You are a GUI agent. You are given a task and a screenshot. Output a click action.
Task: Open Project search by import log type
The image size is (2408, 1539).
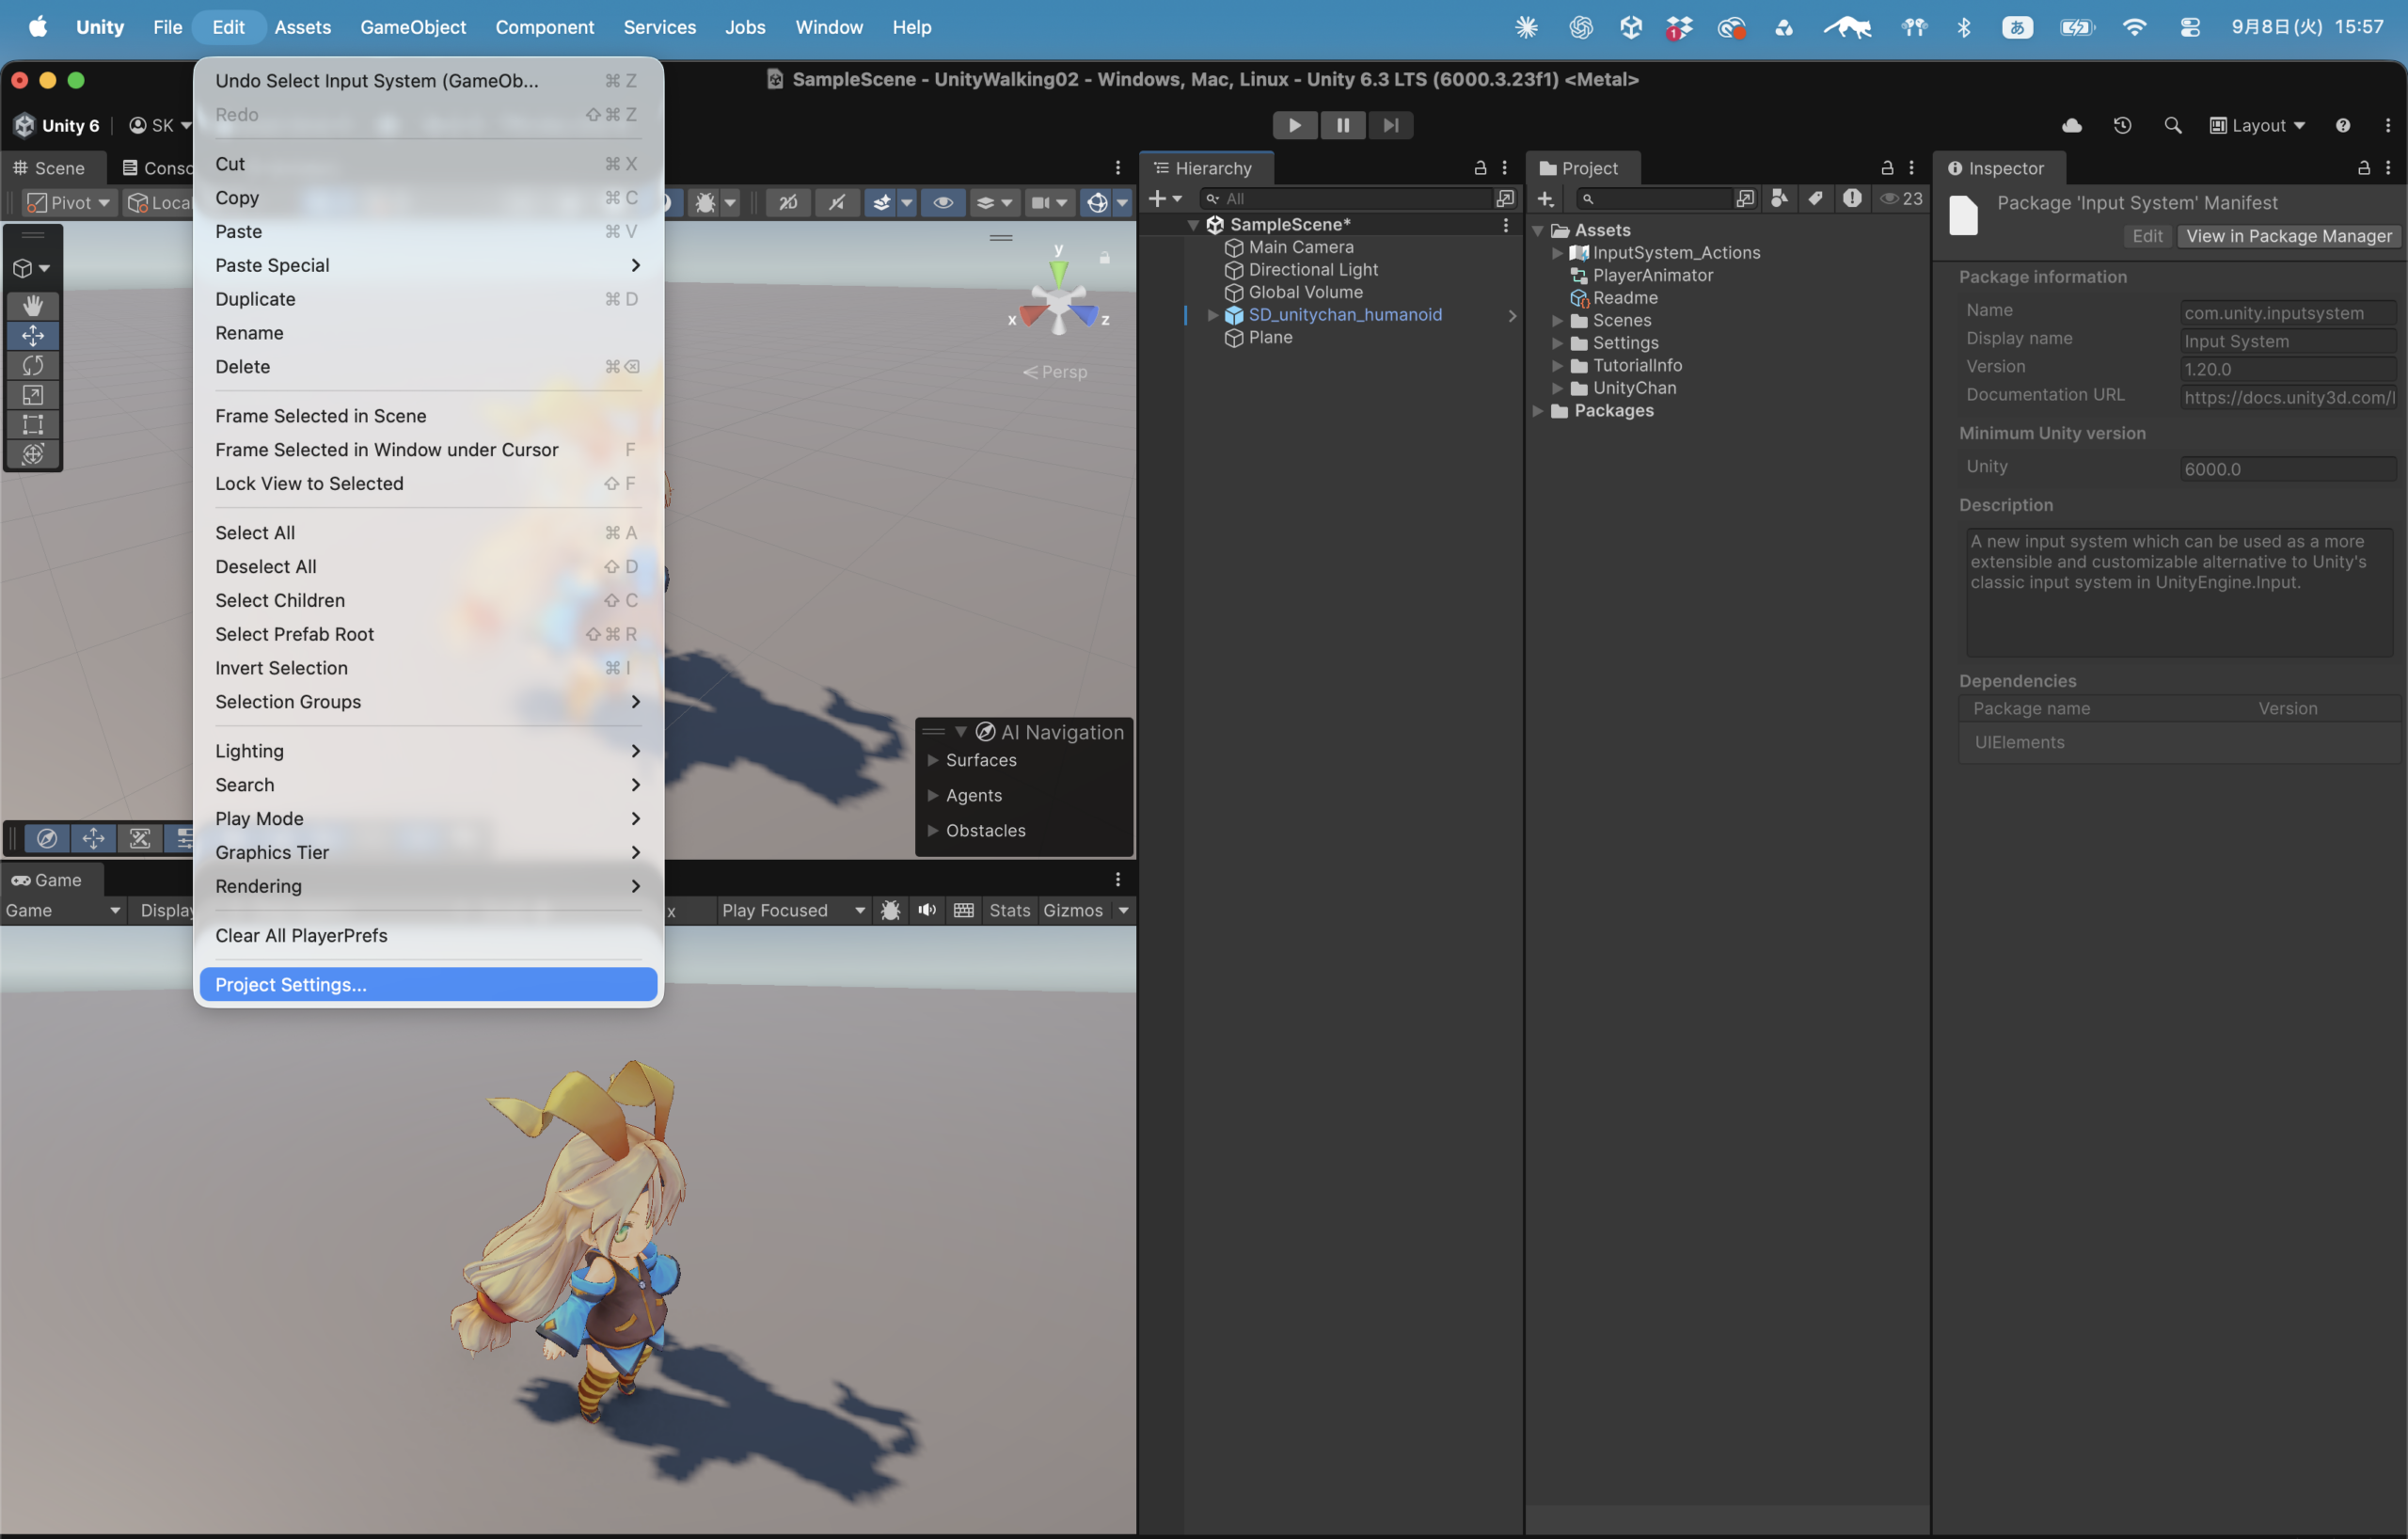click(x=1852, y=198)
